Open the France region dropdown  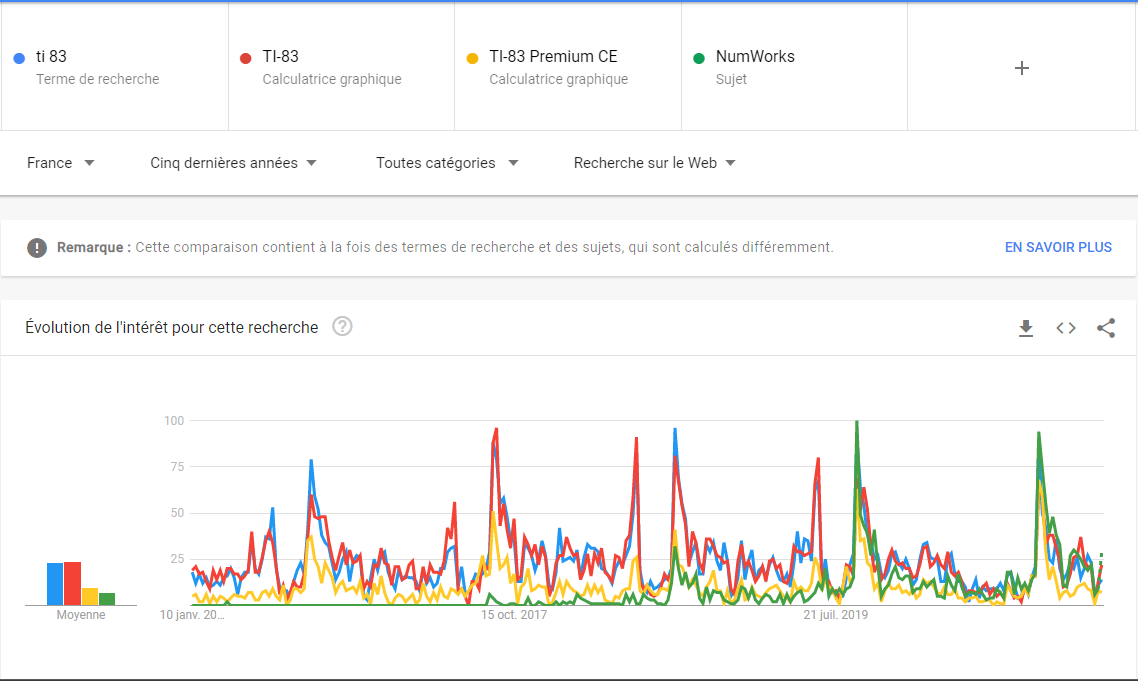coord(60,163)
